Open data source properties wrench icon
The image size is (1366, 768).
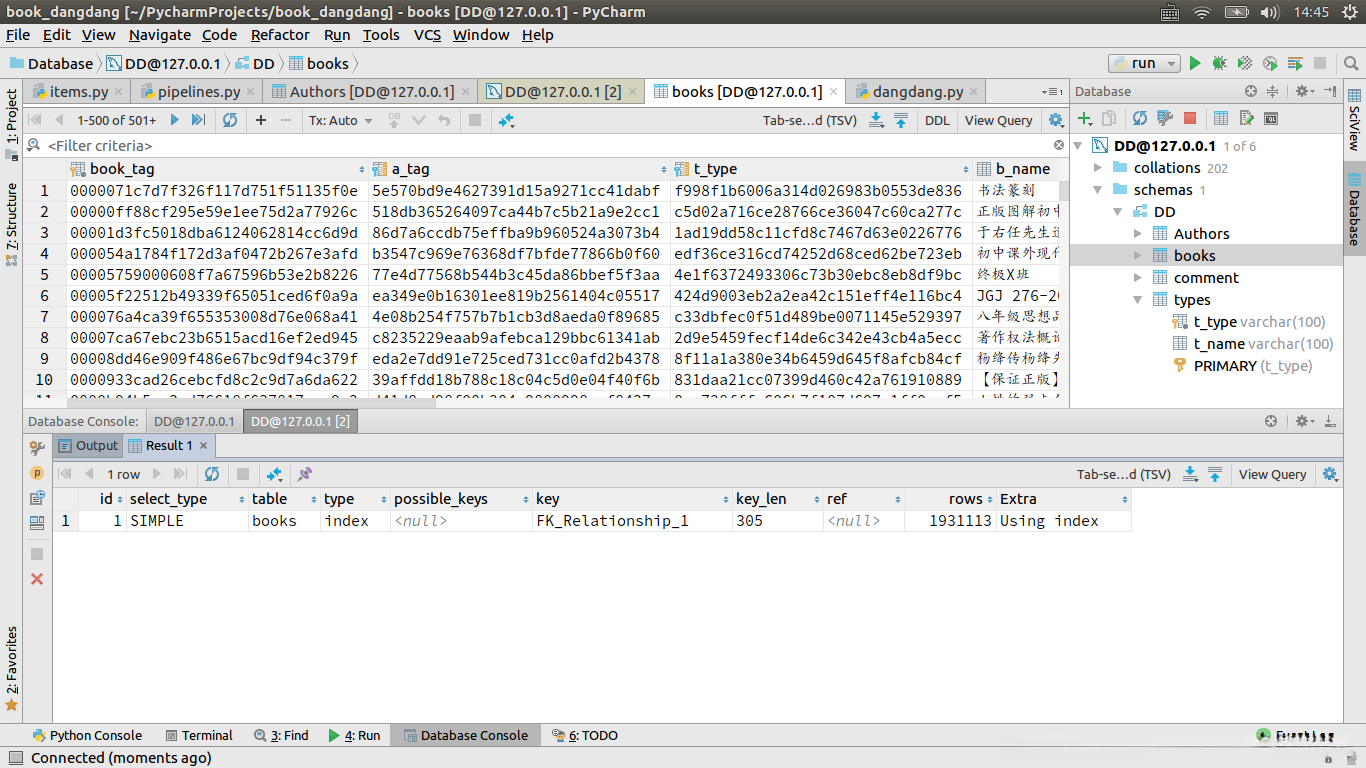[x=1164, y=118]
